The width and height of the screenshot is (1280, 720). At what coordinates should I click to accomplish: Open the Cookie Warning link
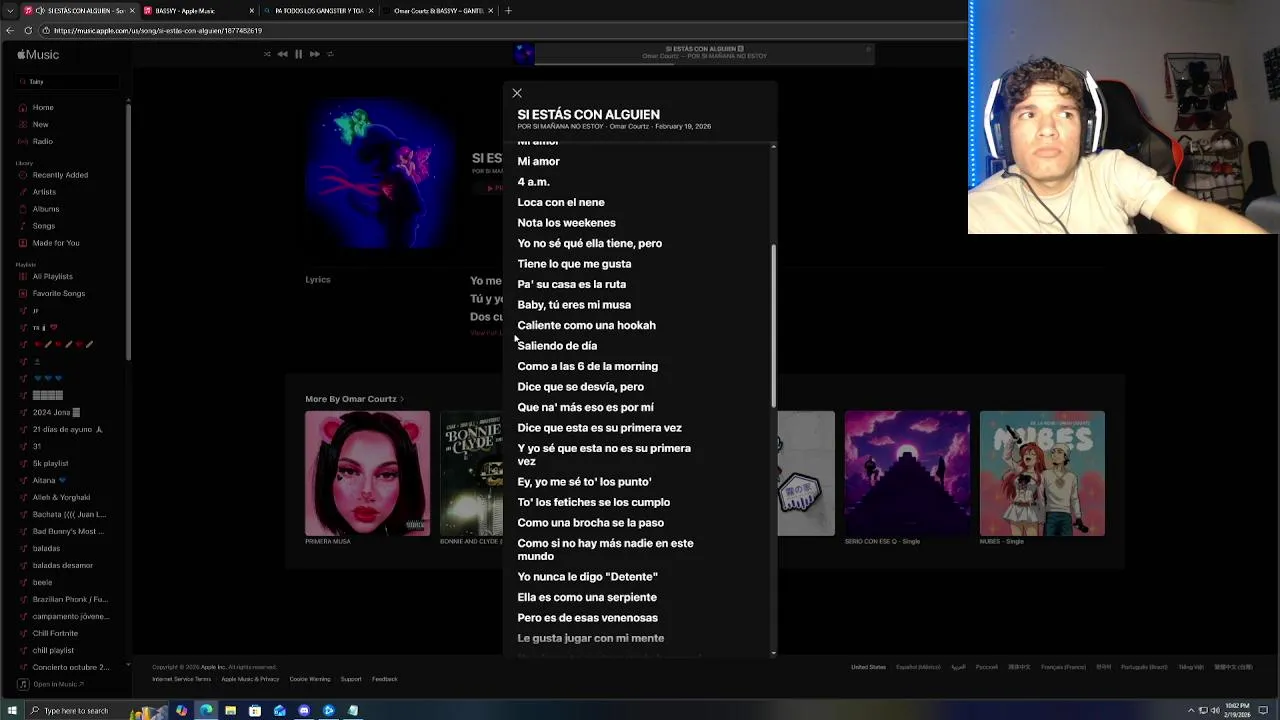[309, 679]
